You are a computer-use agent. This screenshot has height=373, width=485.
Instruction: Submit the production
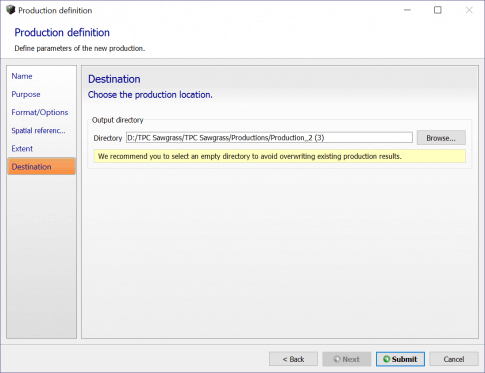click(x=400, y=359)
